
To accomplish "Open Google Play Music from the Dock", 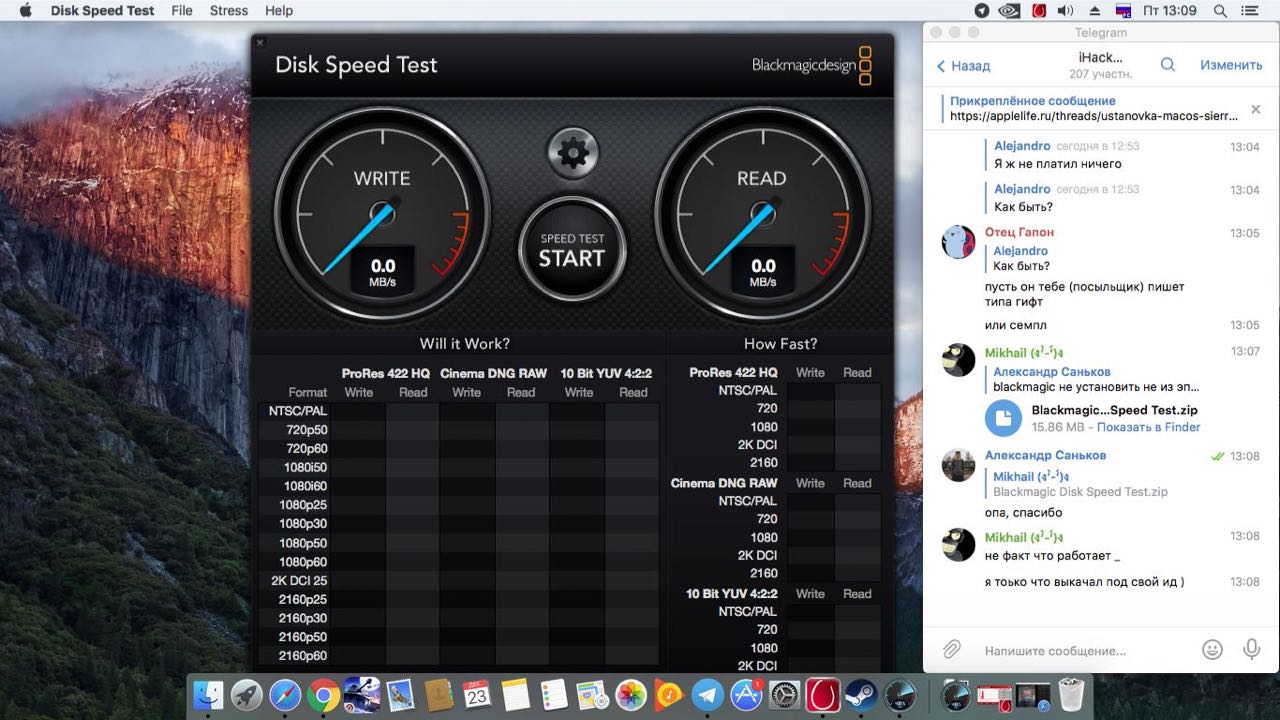I will point(669,695).
